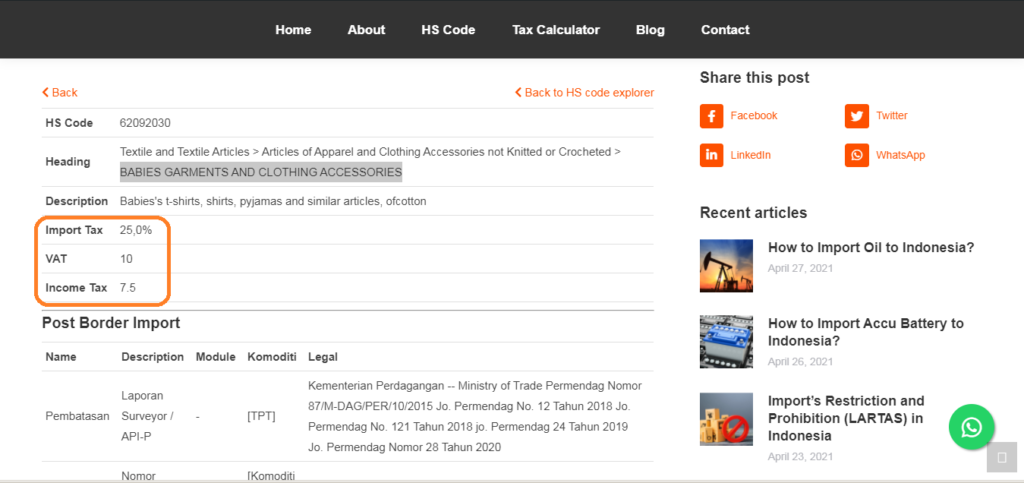Click the Legal column header
The image size is (1024, 483).
[x=323, y=357]
